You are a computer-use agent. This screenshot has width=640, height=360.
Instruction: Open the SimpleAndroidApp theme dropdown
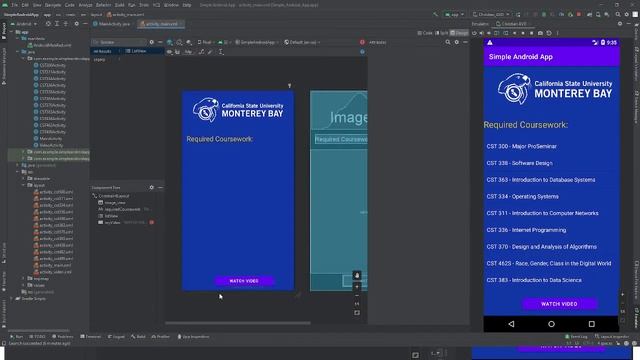[x=257, y=42]
